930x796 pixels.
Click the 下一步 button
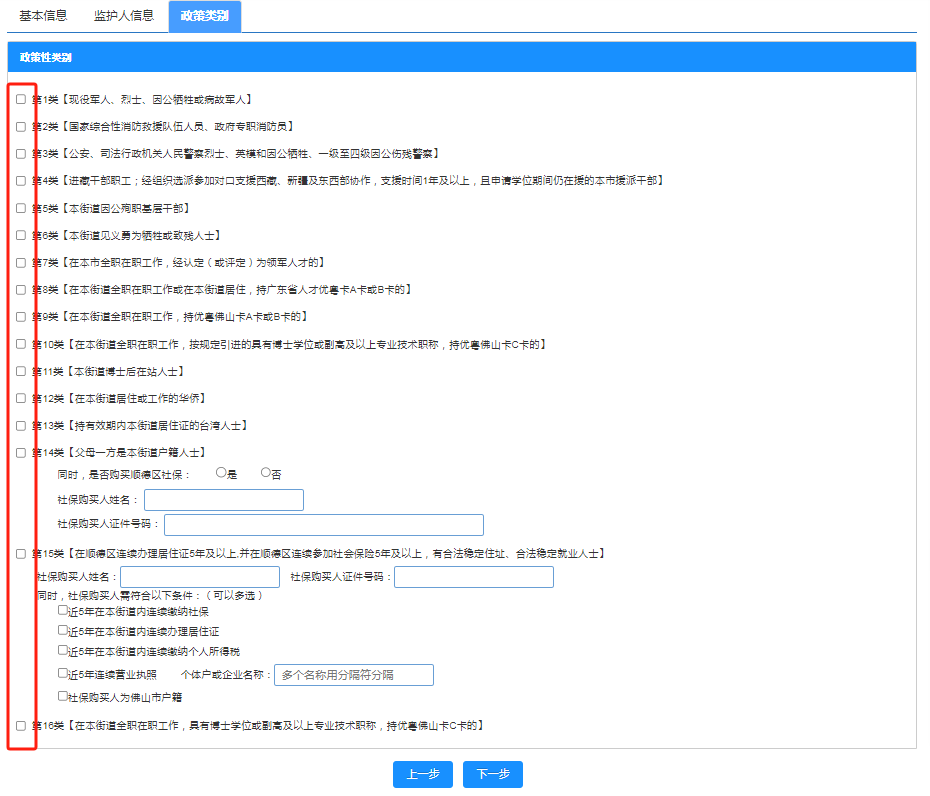click(x=493, y=775)
